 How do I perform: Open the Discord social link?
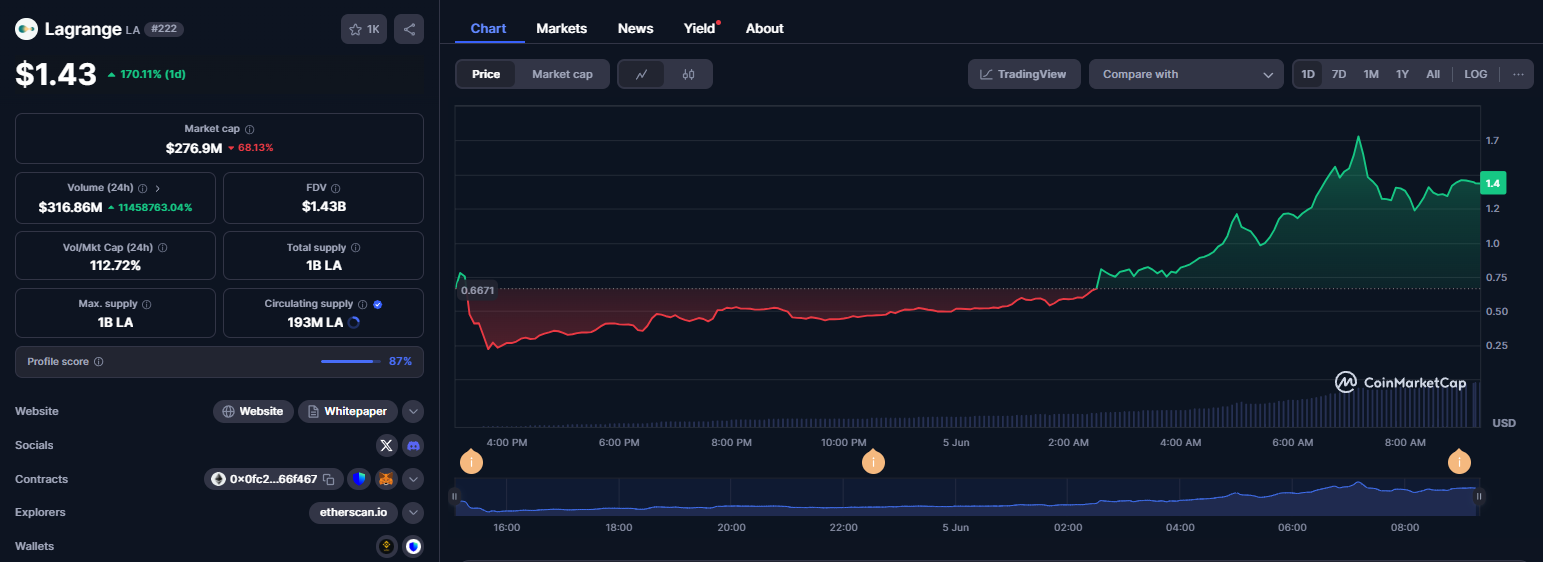coord(413,445)
